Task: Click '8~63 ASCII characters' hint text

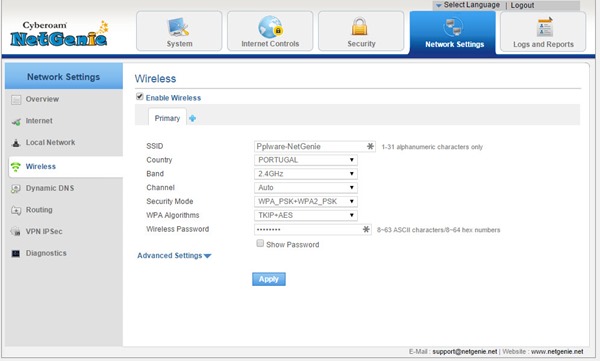Action: pos(439,230)
